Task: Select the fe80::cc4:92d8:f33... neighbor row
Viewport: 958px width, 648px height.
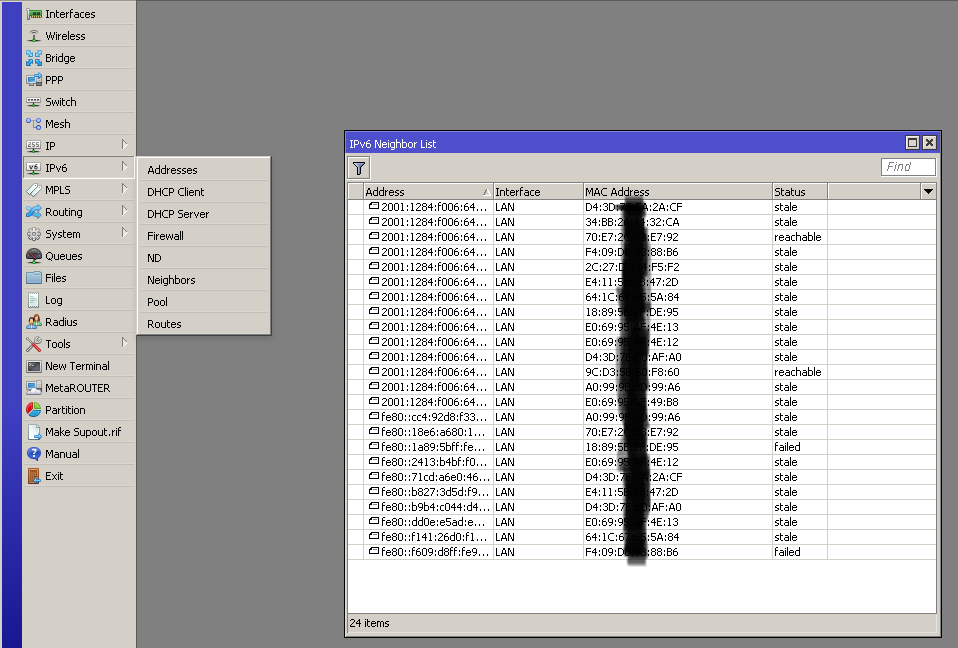Action: (x=642, y=417)
